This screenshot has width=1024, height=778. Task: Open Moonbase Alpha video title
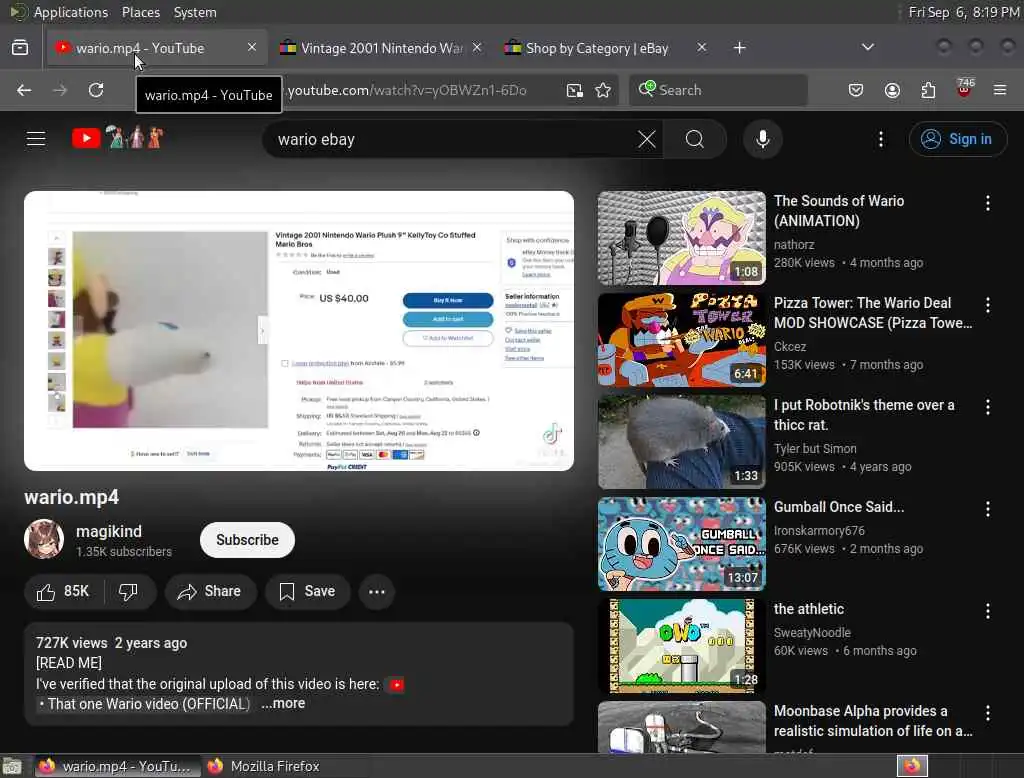click(873, 721)
